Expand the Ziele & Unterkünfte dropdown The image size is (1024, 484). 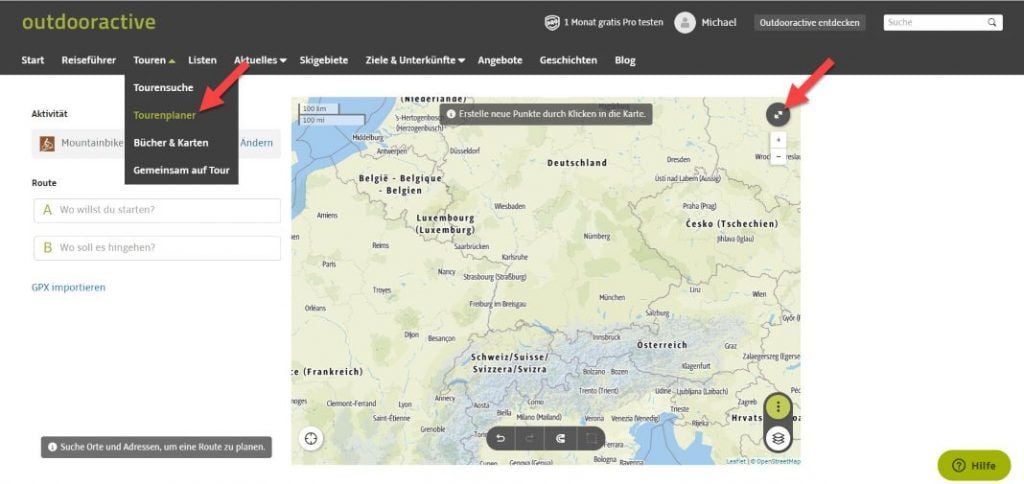tap(415, 60)
